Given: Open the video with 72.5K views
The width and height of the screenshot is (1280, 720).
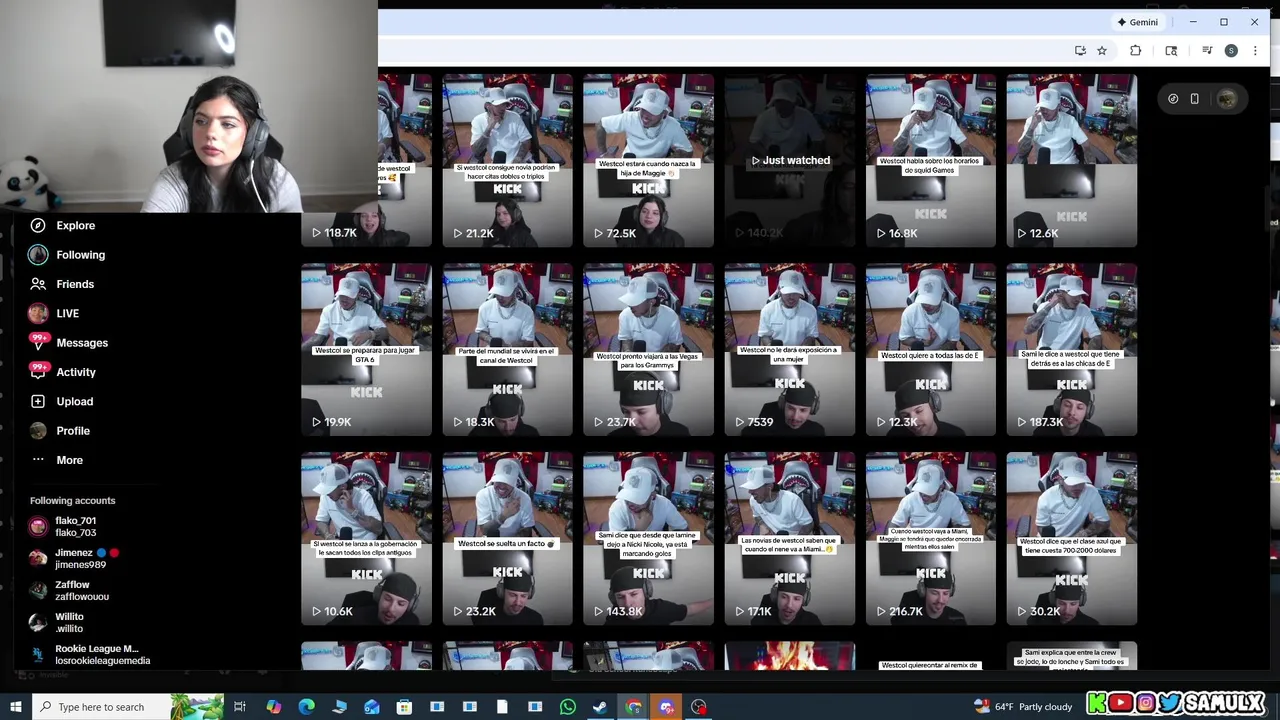Looking at the screenshot, I should [648, 160].
